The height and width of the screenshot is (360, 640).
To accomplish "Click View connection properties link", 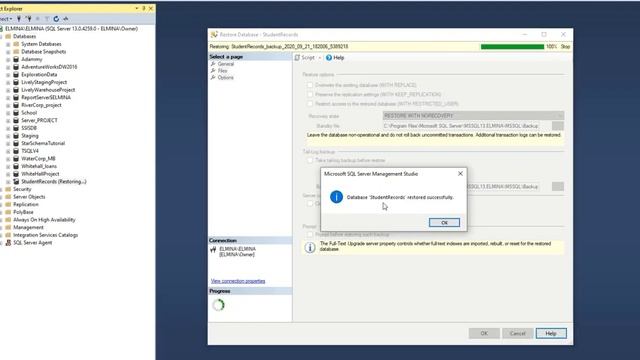I will pos(238,281).
